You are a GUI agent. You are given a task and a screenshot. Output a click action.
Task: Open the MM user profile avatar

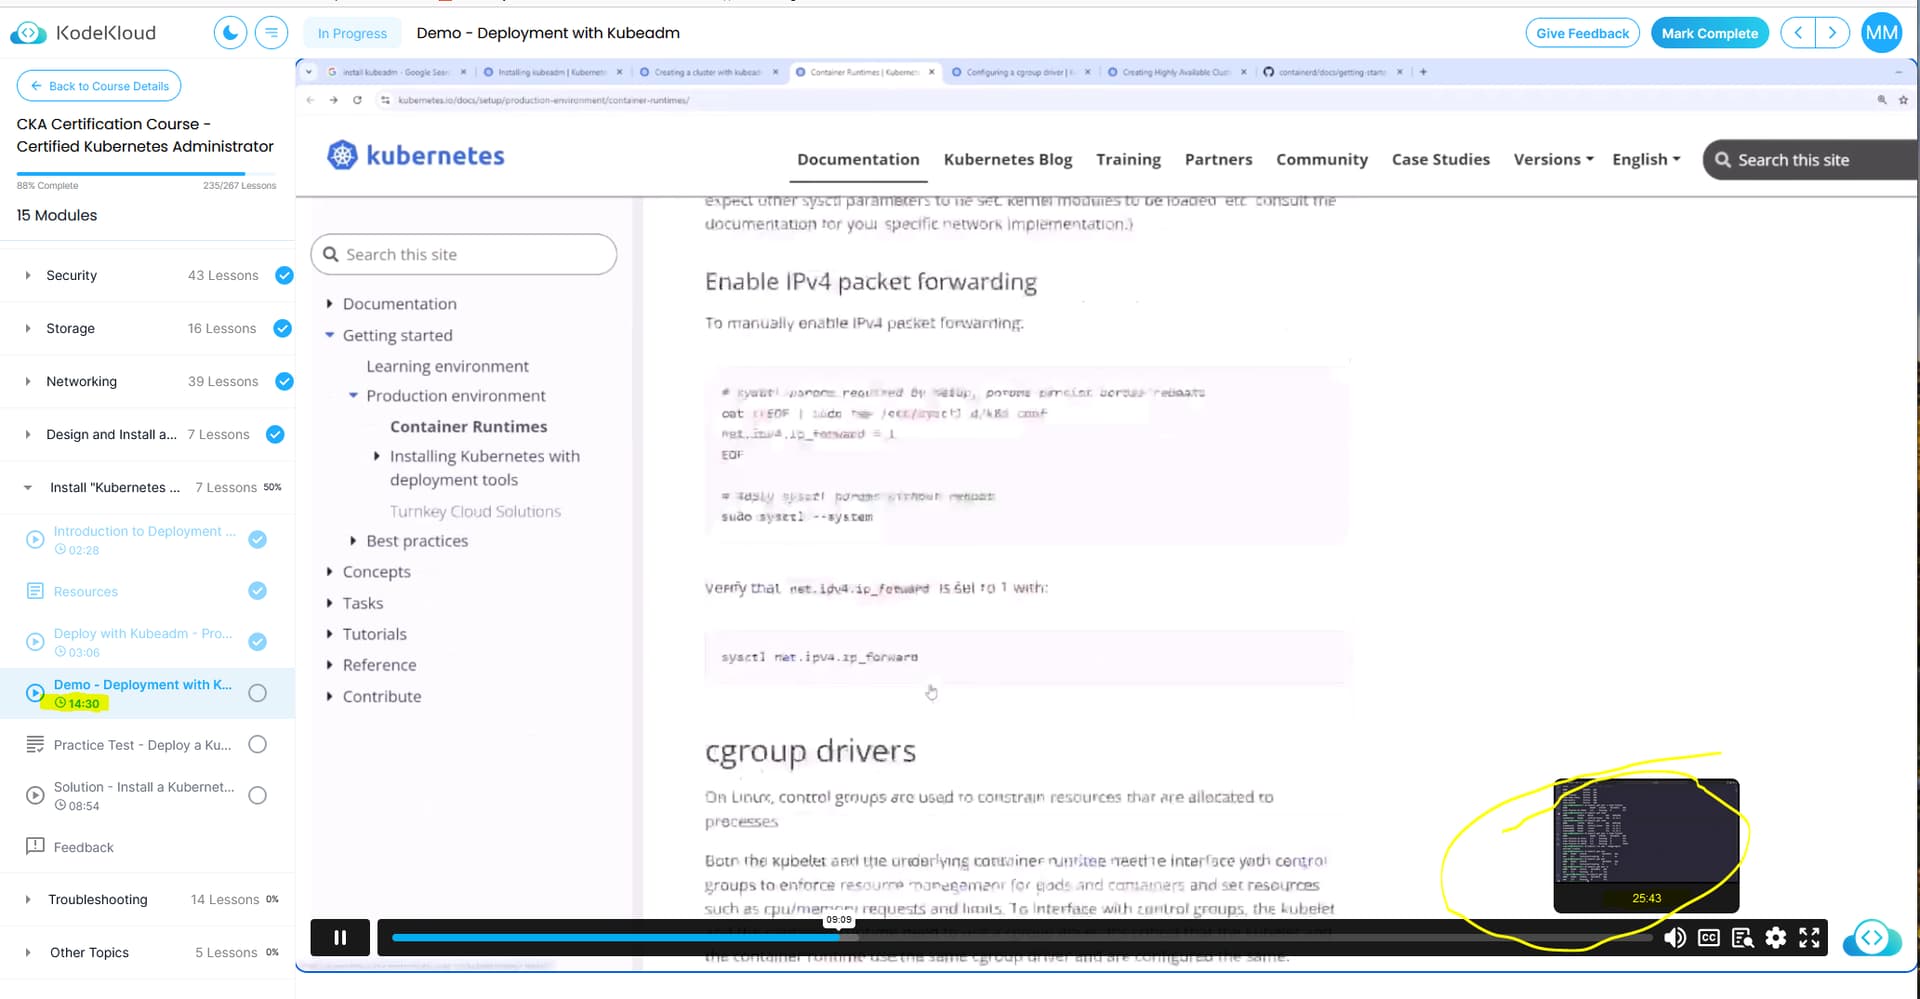(1881, 33)
